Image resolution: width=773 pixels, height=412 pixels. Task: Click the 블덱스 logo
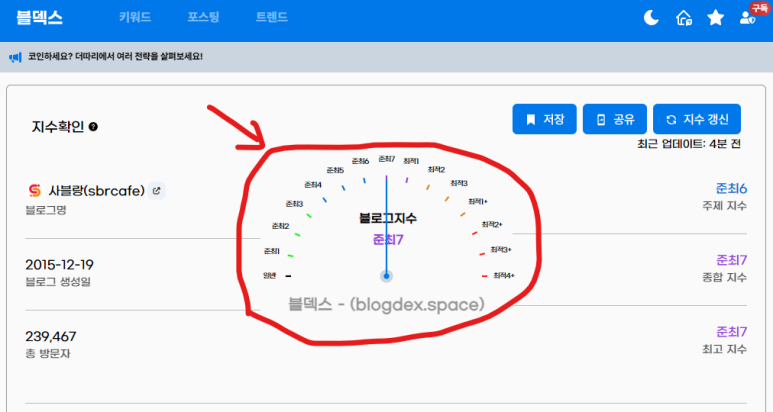pyautogui.click(x=39, y=17)
